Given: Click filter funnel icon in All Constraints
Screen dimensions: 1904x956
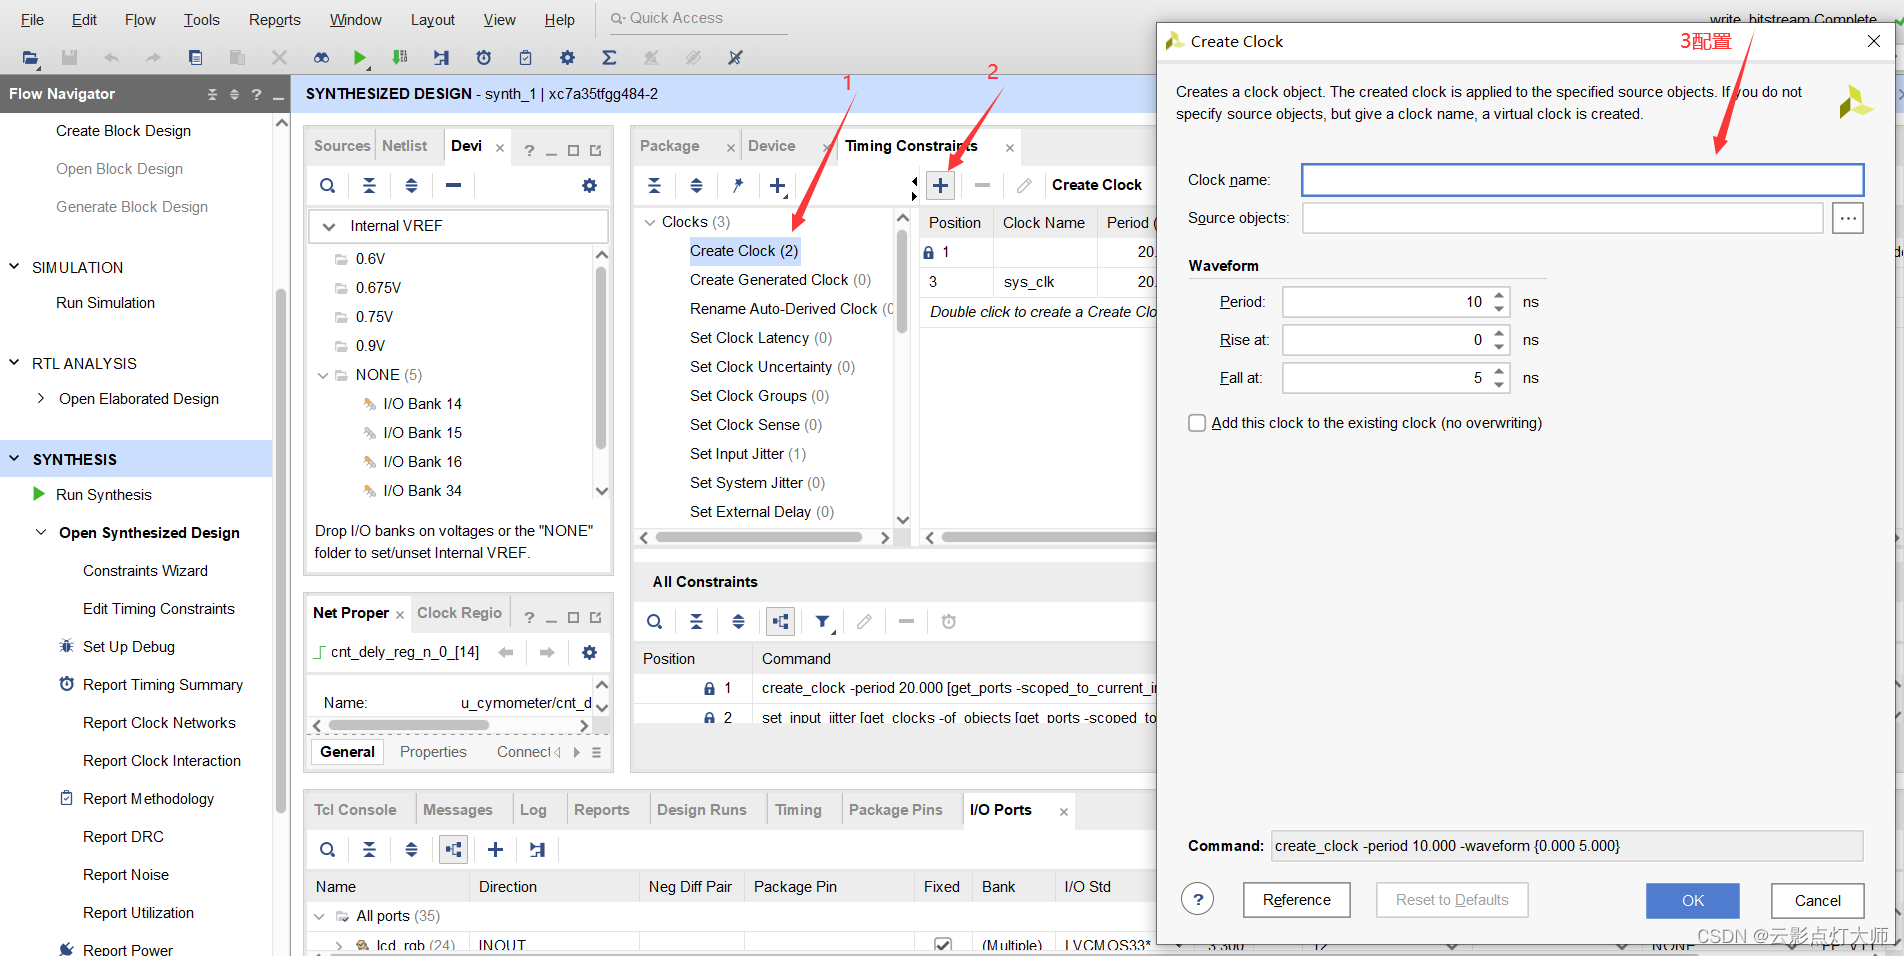Looking at the screenshot, I should point(822,622).
